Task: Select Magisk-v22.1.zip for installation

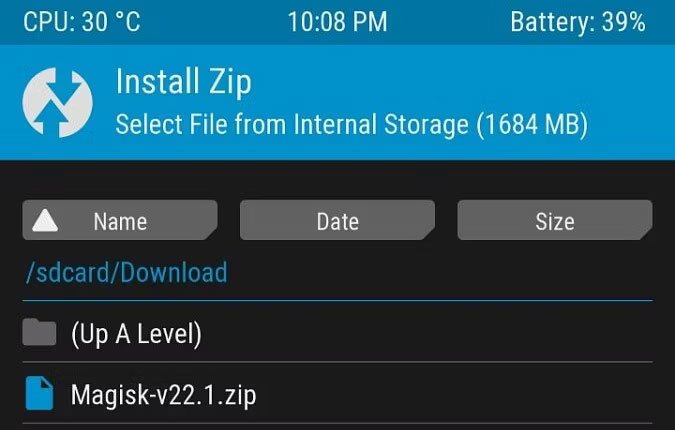Action: coord(337,393)
